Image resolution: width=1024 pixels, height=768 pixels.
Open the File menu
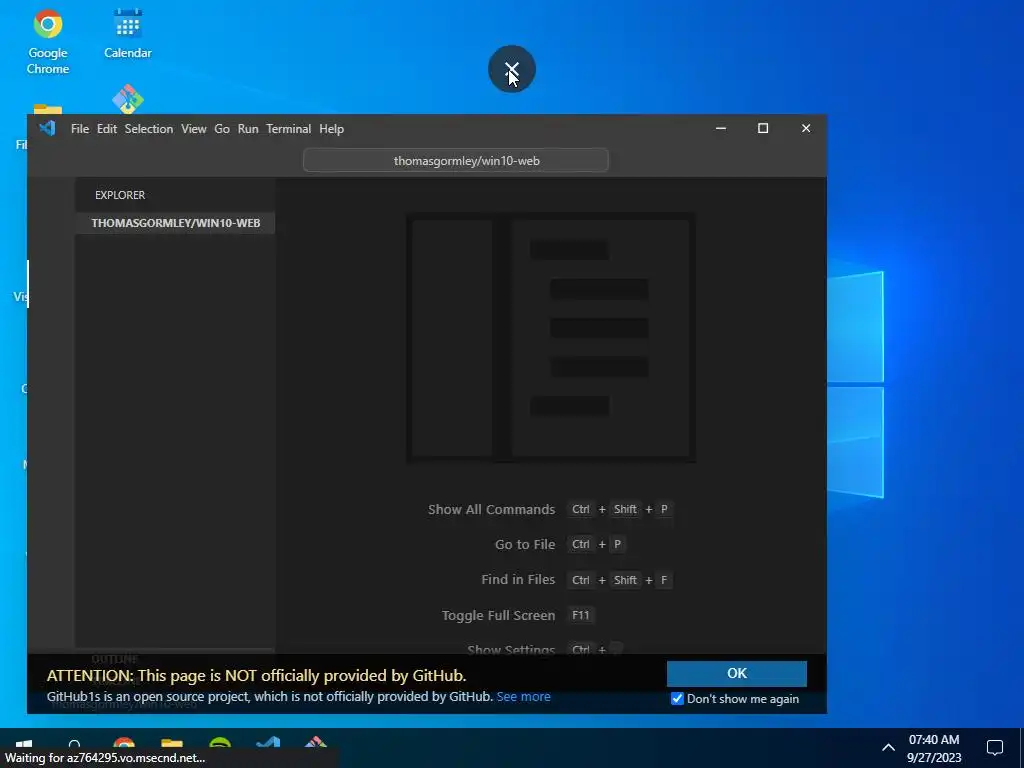(x=80, y=129)
